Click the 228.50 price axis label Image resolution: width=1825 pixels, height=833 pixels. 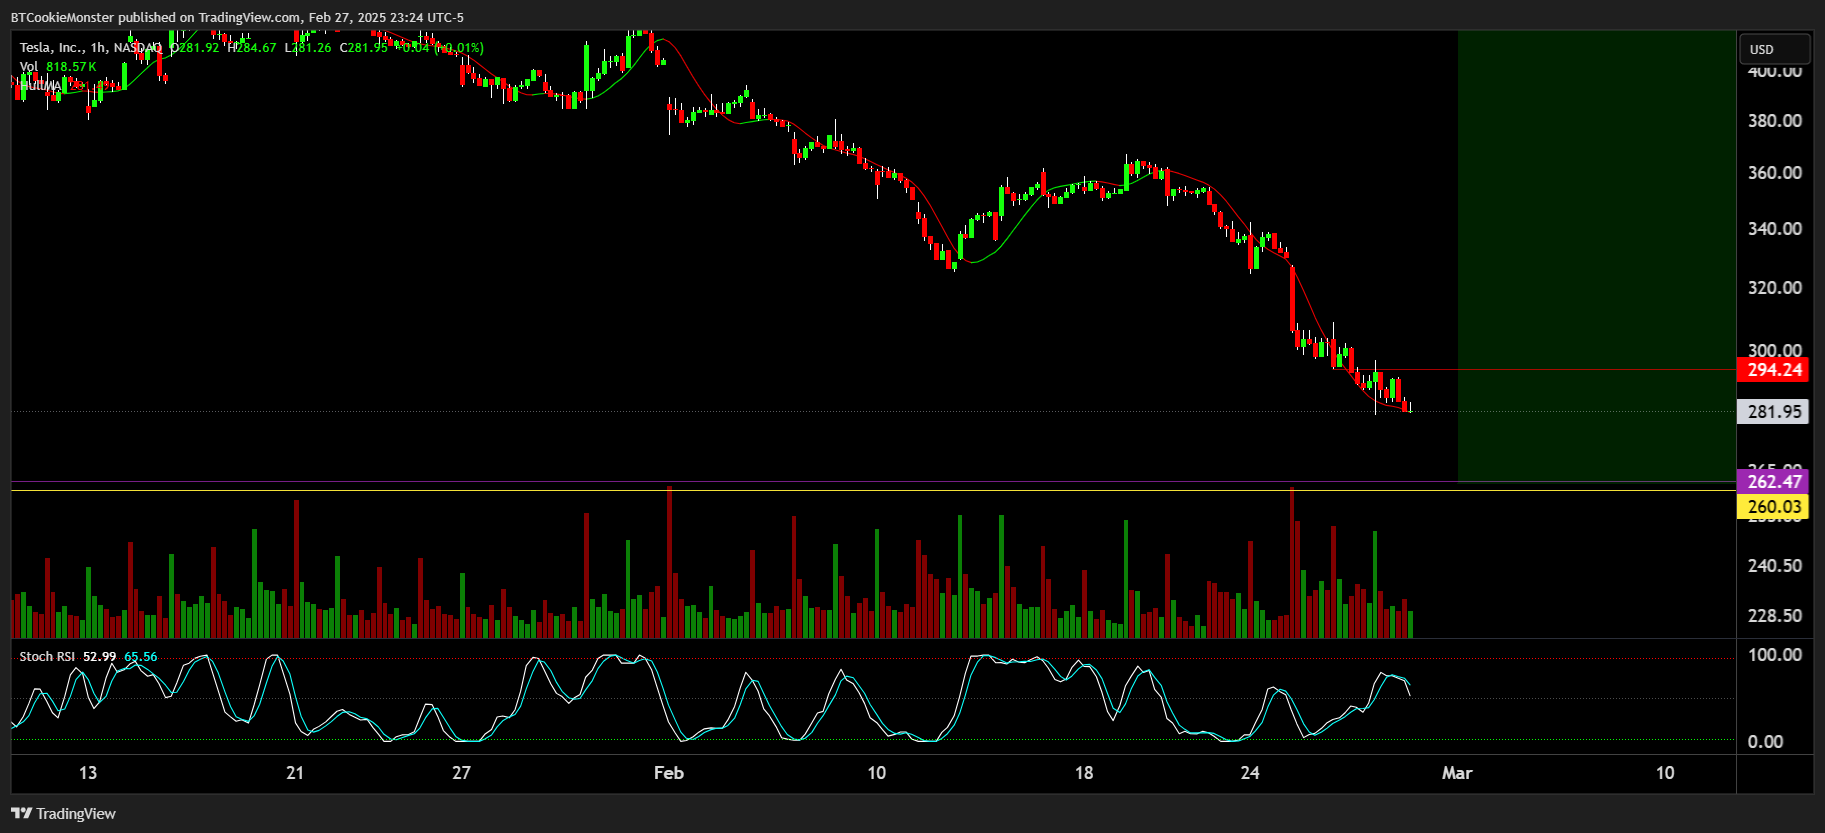(x=1774, y=616)
